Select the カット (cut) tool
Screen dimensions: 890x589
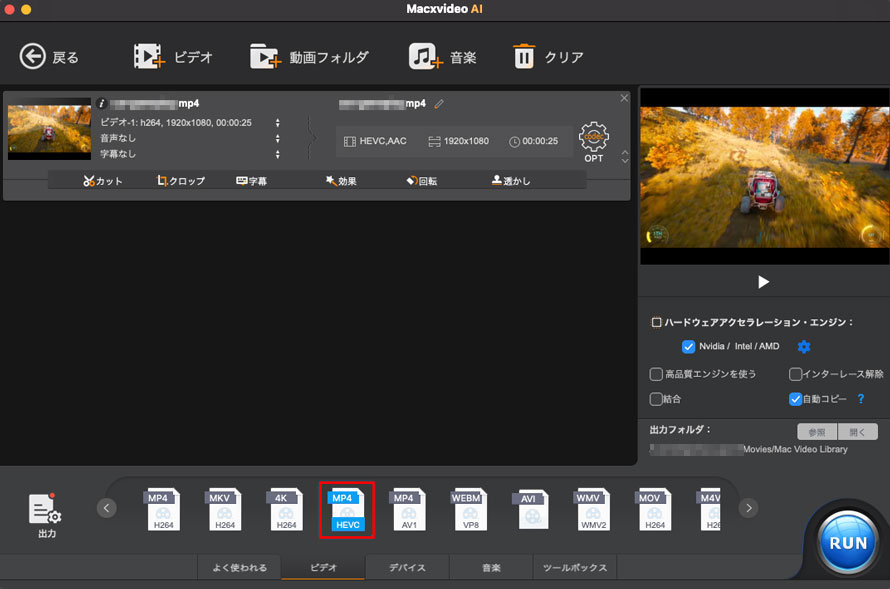[x=103, y=179]
